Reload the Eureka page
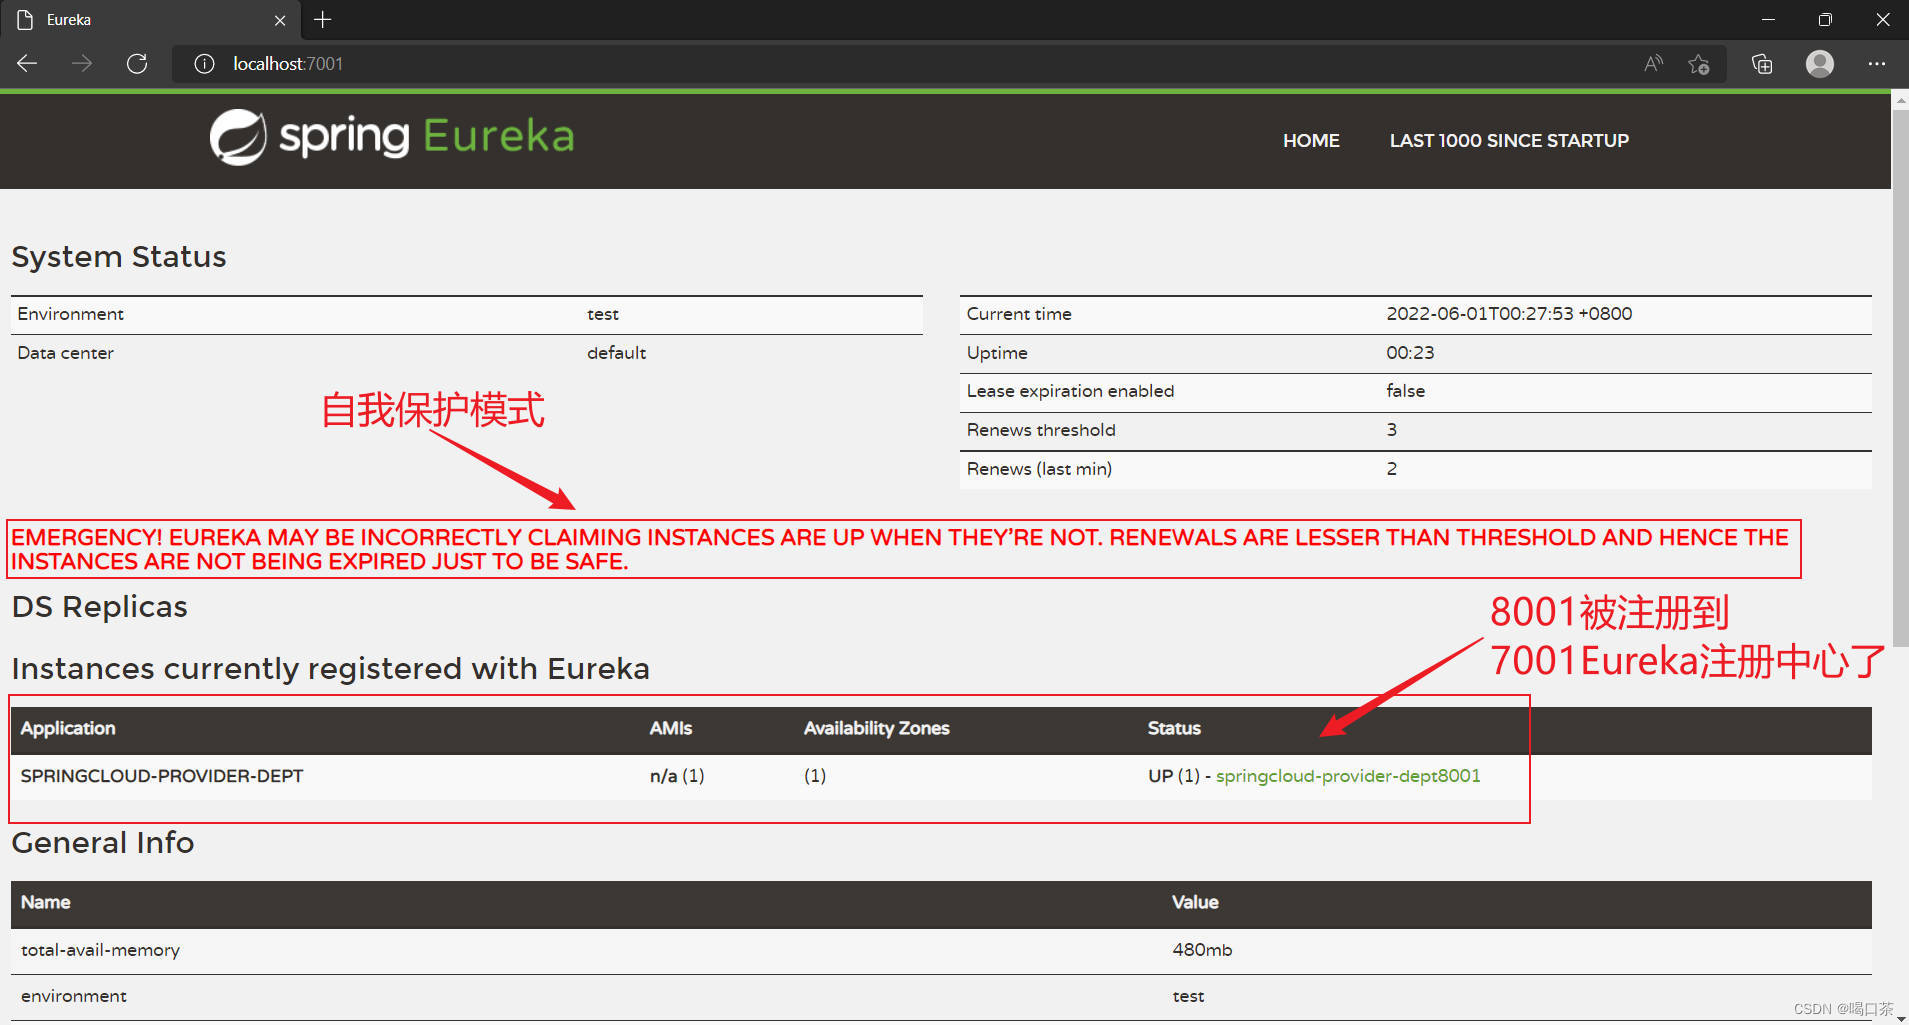Viewport: 1909px width, 1025px height. click(x=137, y=64)
